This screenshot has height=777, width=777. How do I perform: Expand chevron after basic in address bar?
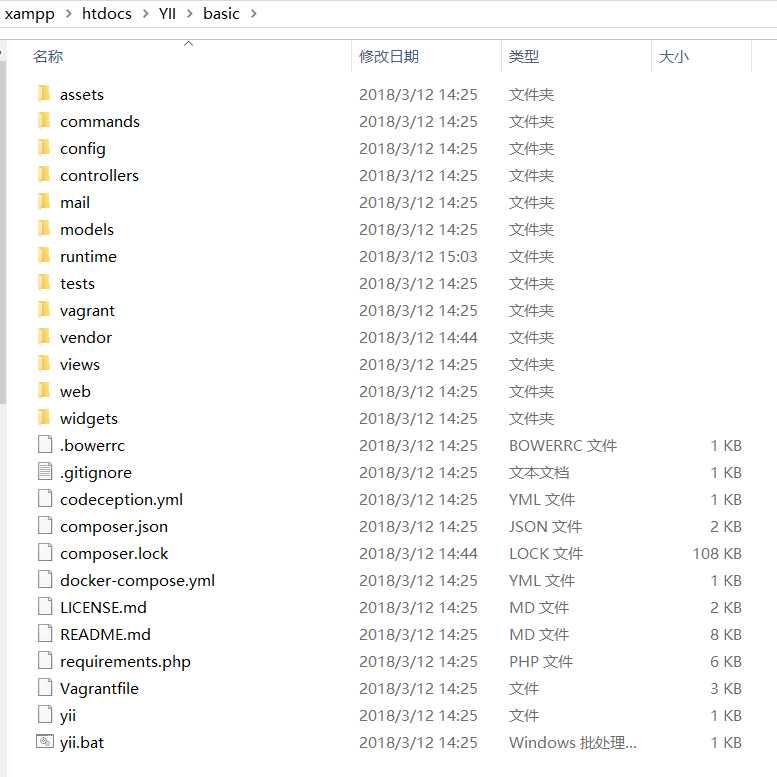click(x=253, y=14)
